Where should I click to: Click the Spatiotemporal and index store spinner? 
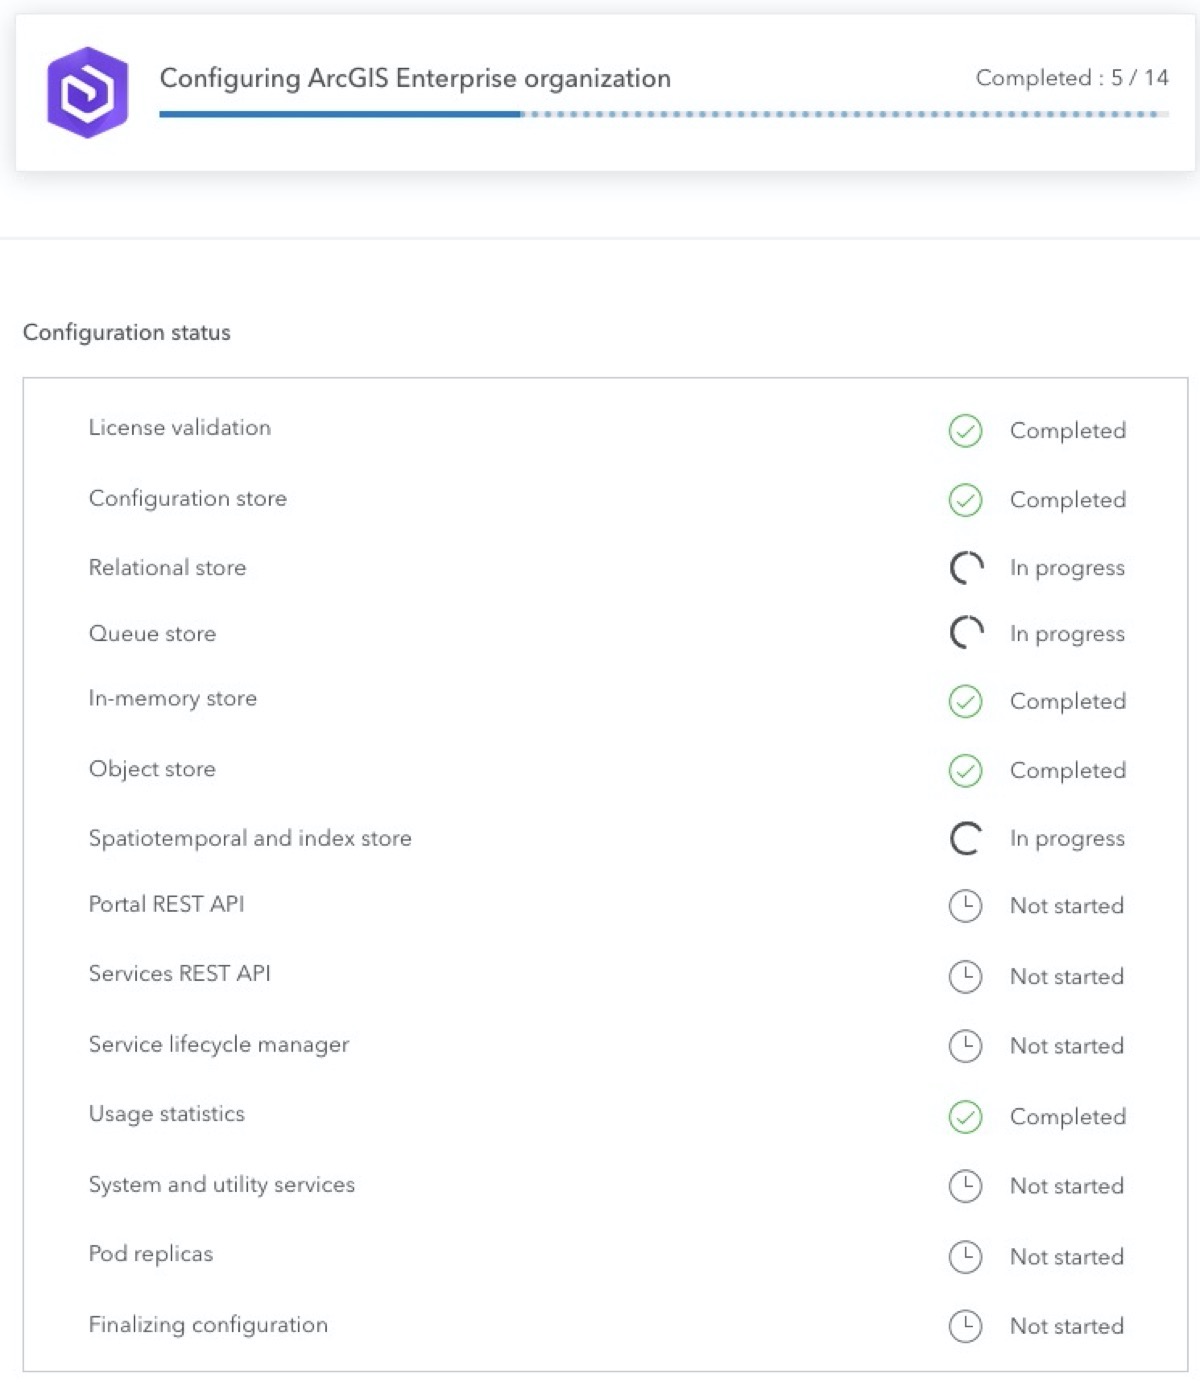pyautogui.click(x=966, y=838)
